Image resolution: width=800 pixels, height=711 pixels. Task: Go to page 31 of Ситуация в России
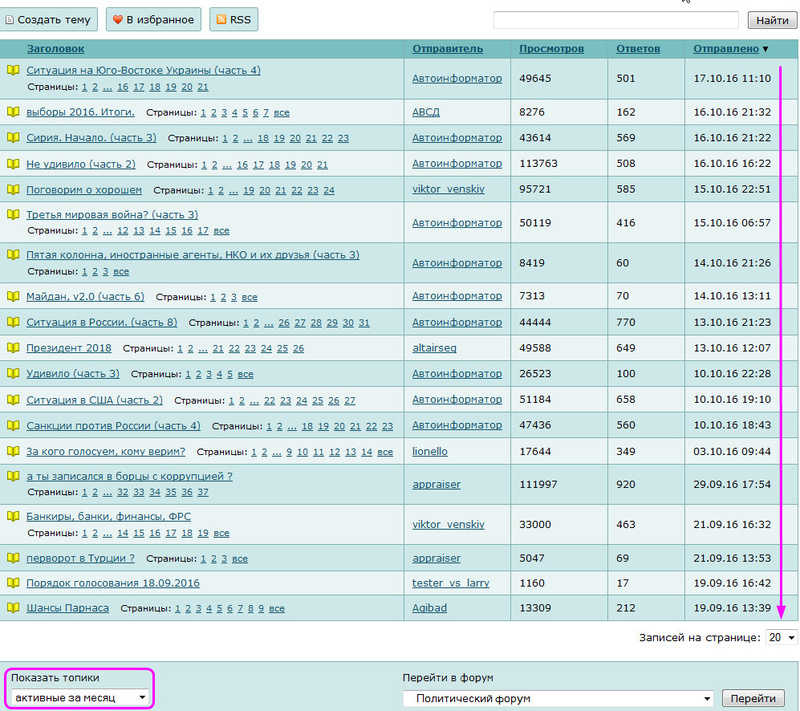point(364,322)
